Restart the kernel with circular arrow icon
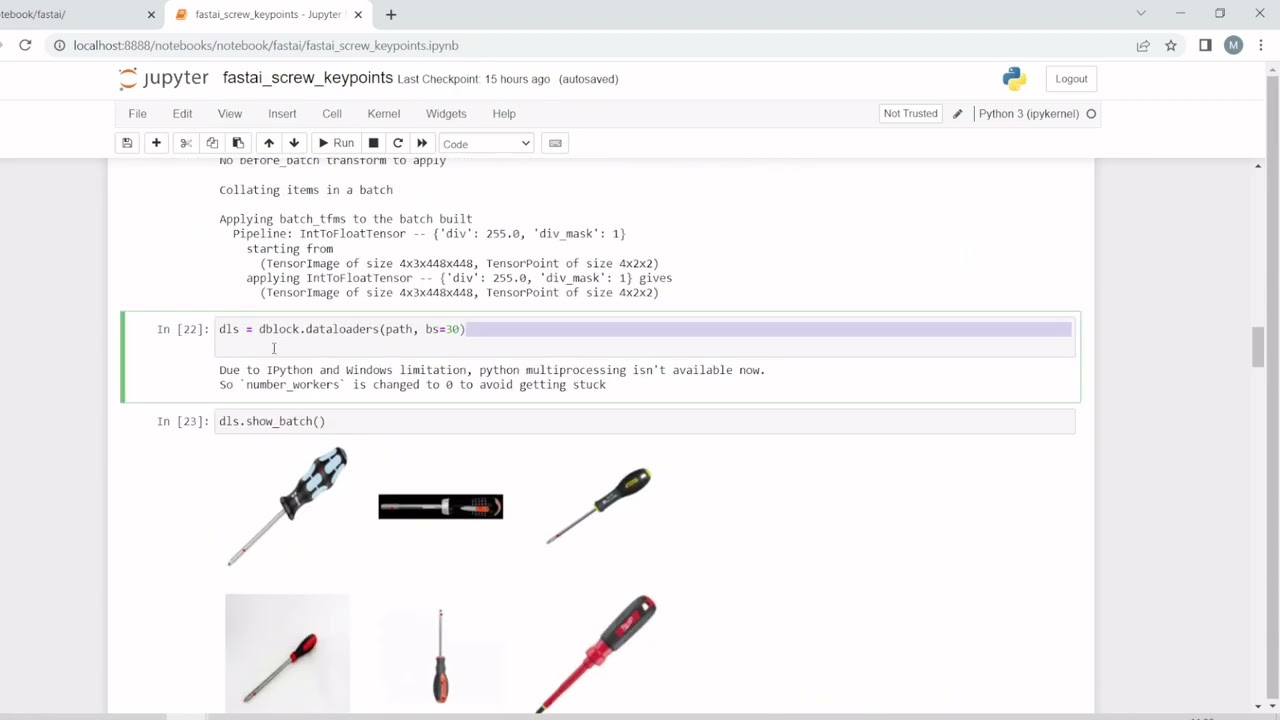 [398, 143]
